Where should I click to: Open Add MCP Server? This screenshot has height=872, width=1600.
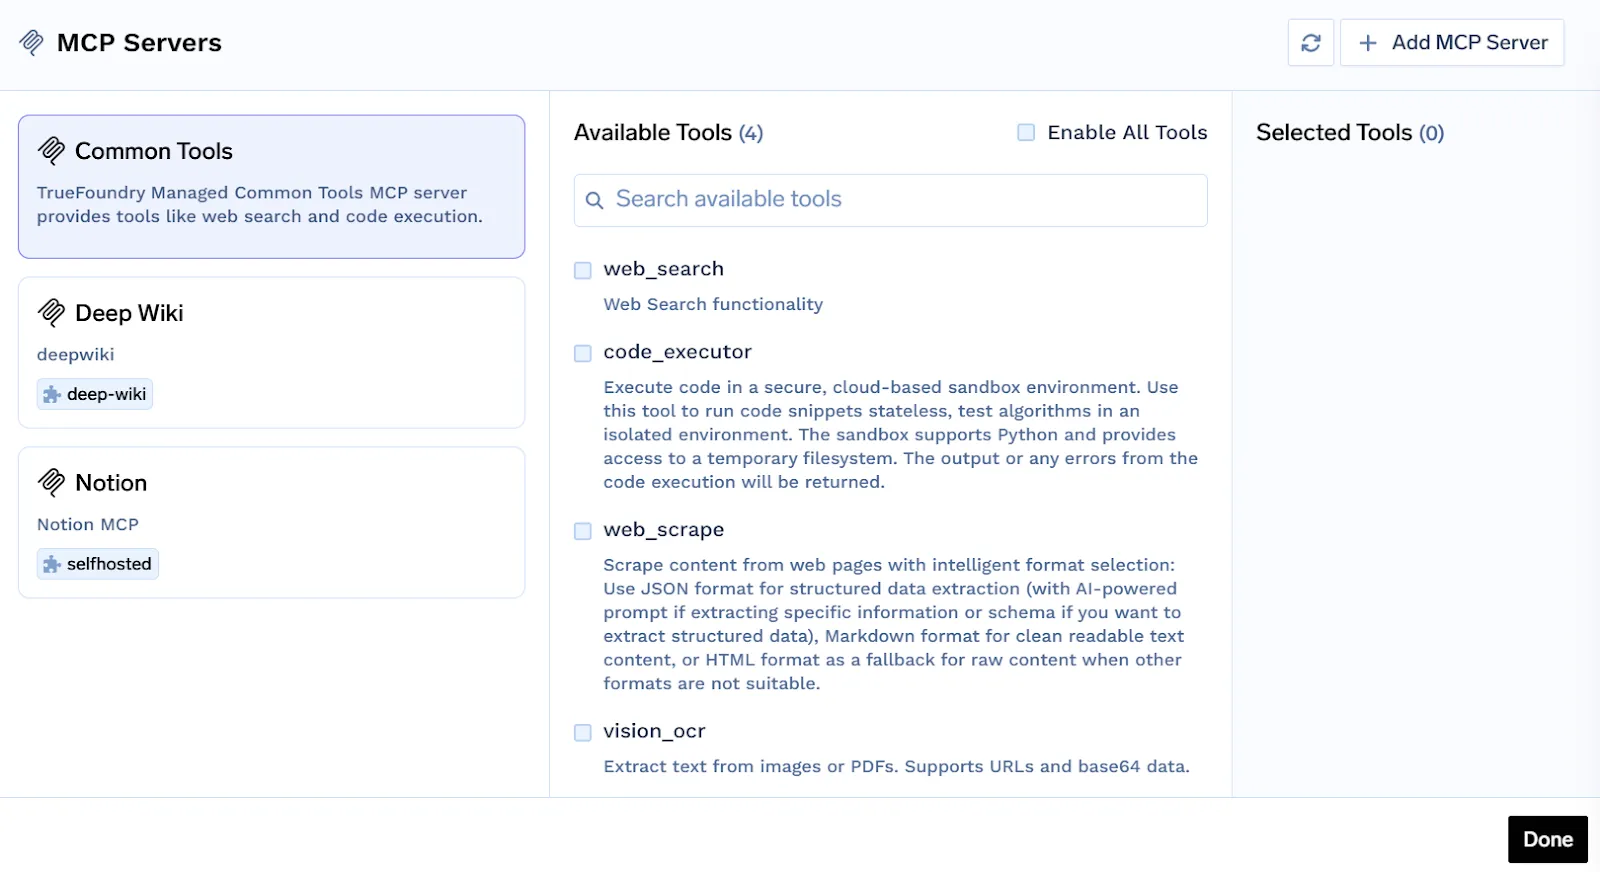click(x=1452, y=42)
